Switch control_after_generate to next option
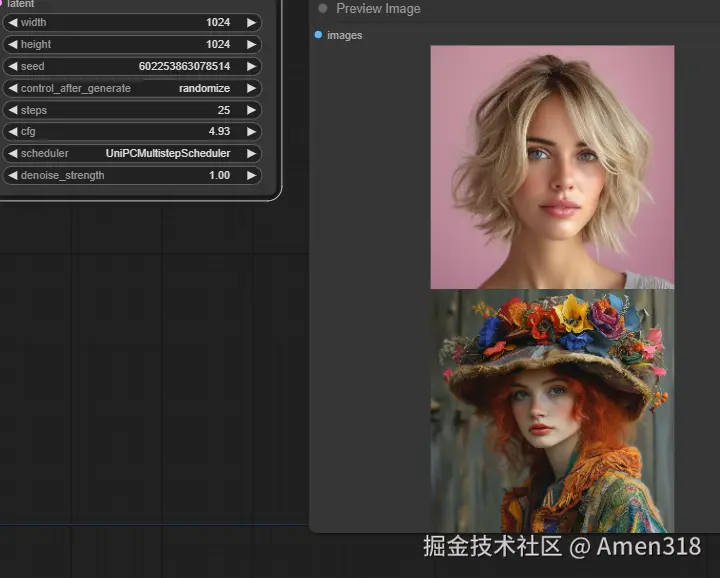The width and height of the screenshot is (720, 578). [251, 88]
